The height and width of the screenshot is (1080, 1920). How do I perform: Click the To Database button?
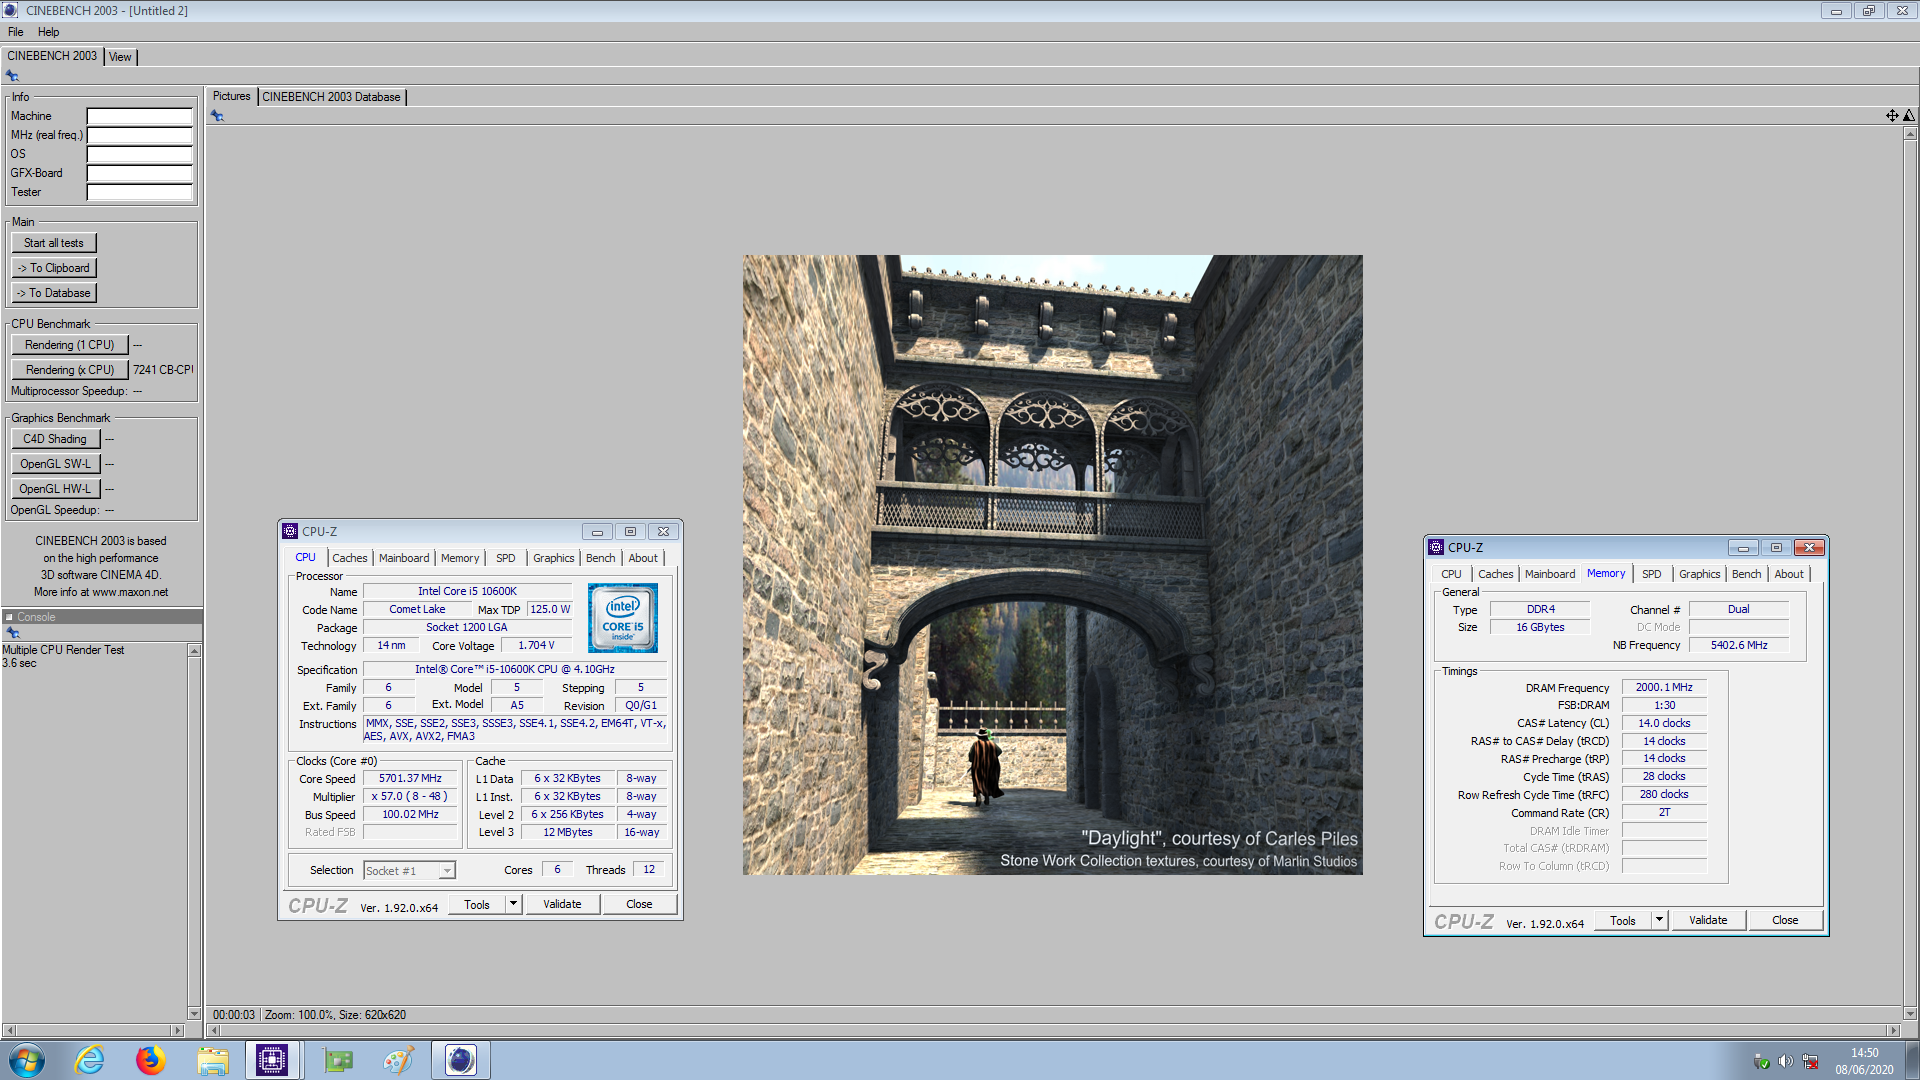coord(54,293)
